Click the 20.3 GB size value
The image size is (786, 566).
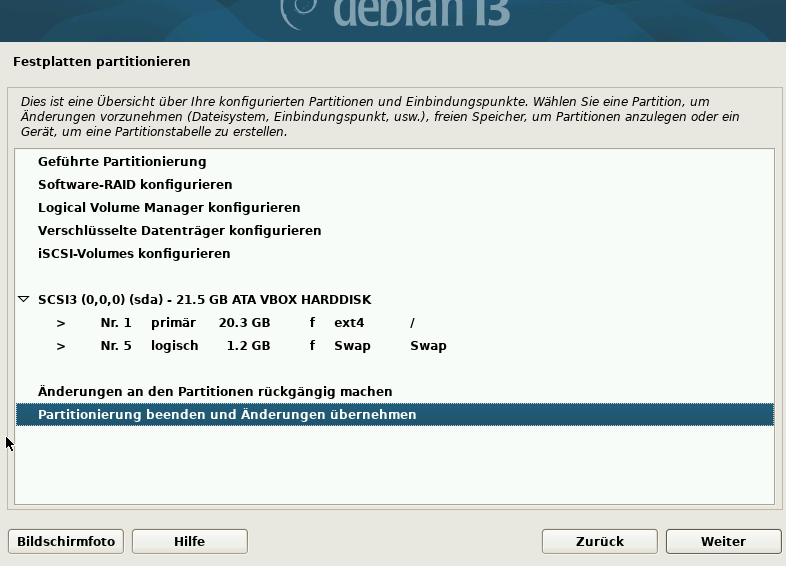(244, 323)
